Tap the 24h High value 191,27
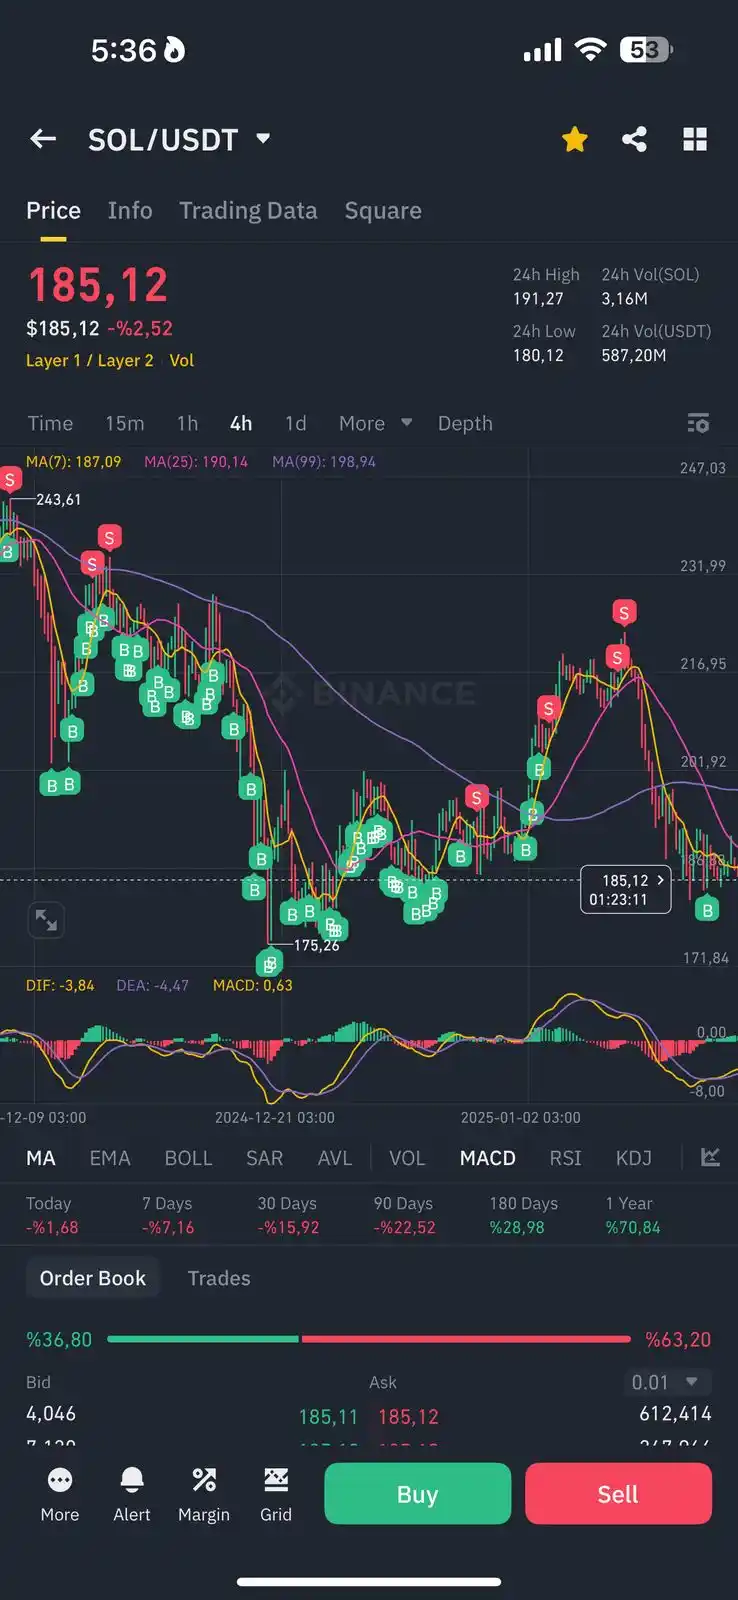Image resolution: width=738 pixels, height=1600 pixels. coord(538,299)
